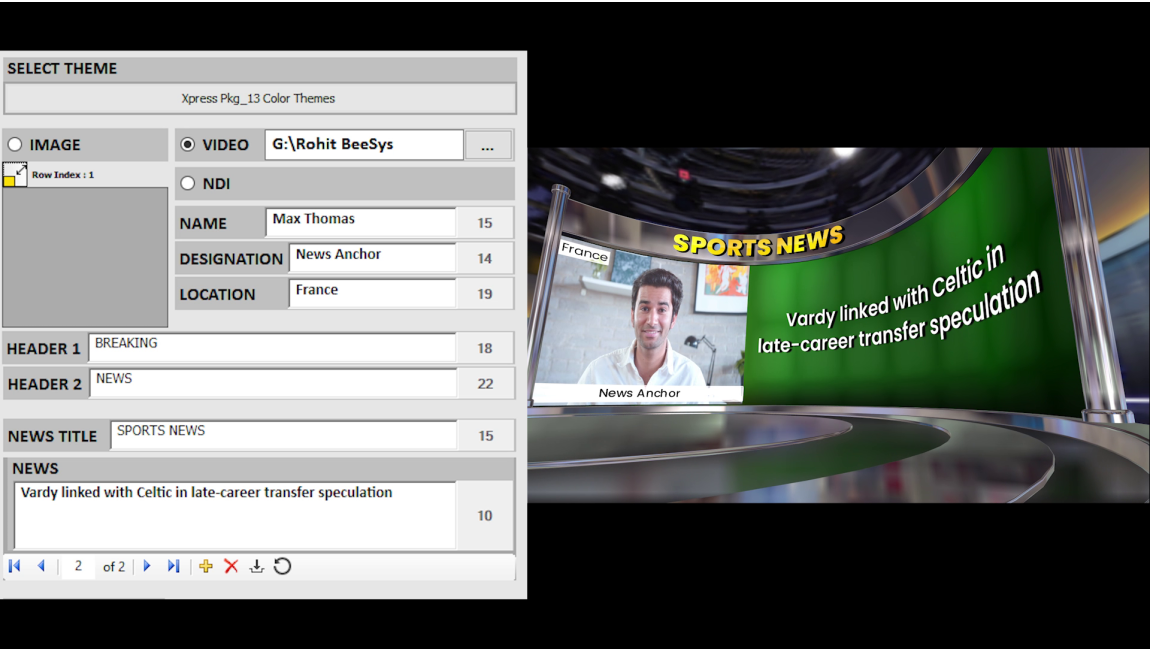
Task: Add a new record with yellow plus
Action: click(206, 566)
